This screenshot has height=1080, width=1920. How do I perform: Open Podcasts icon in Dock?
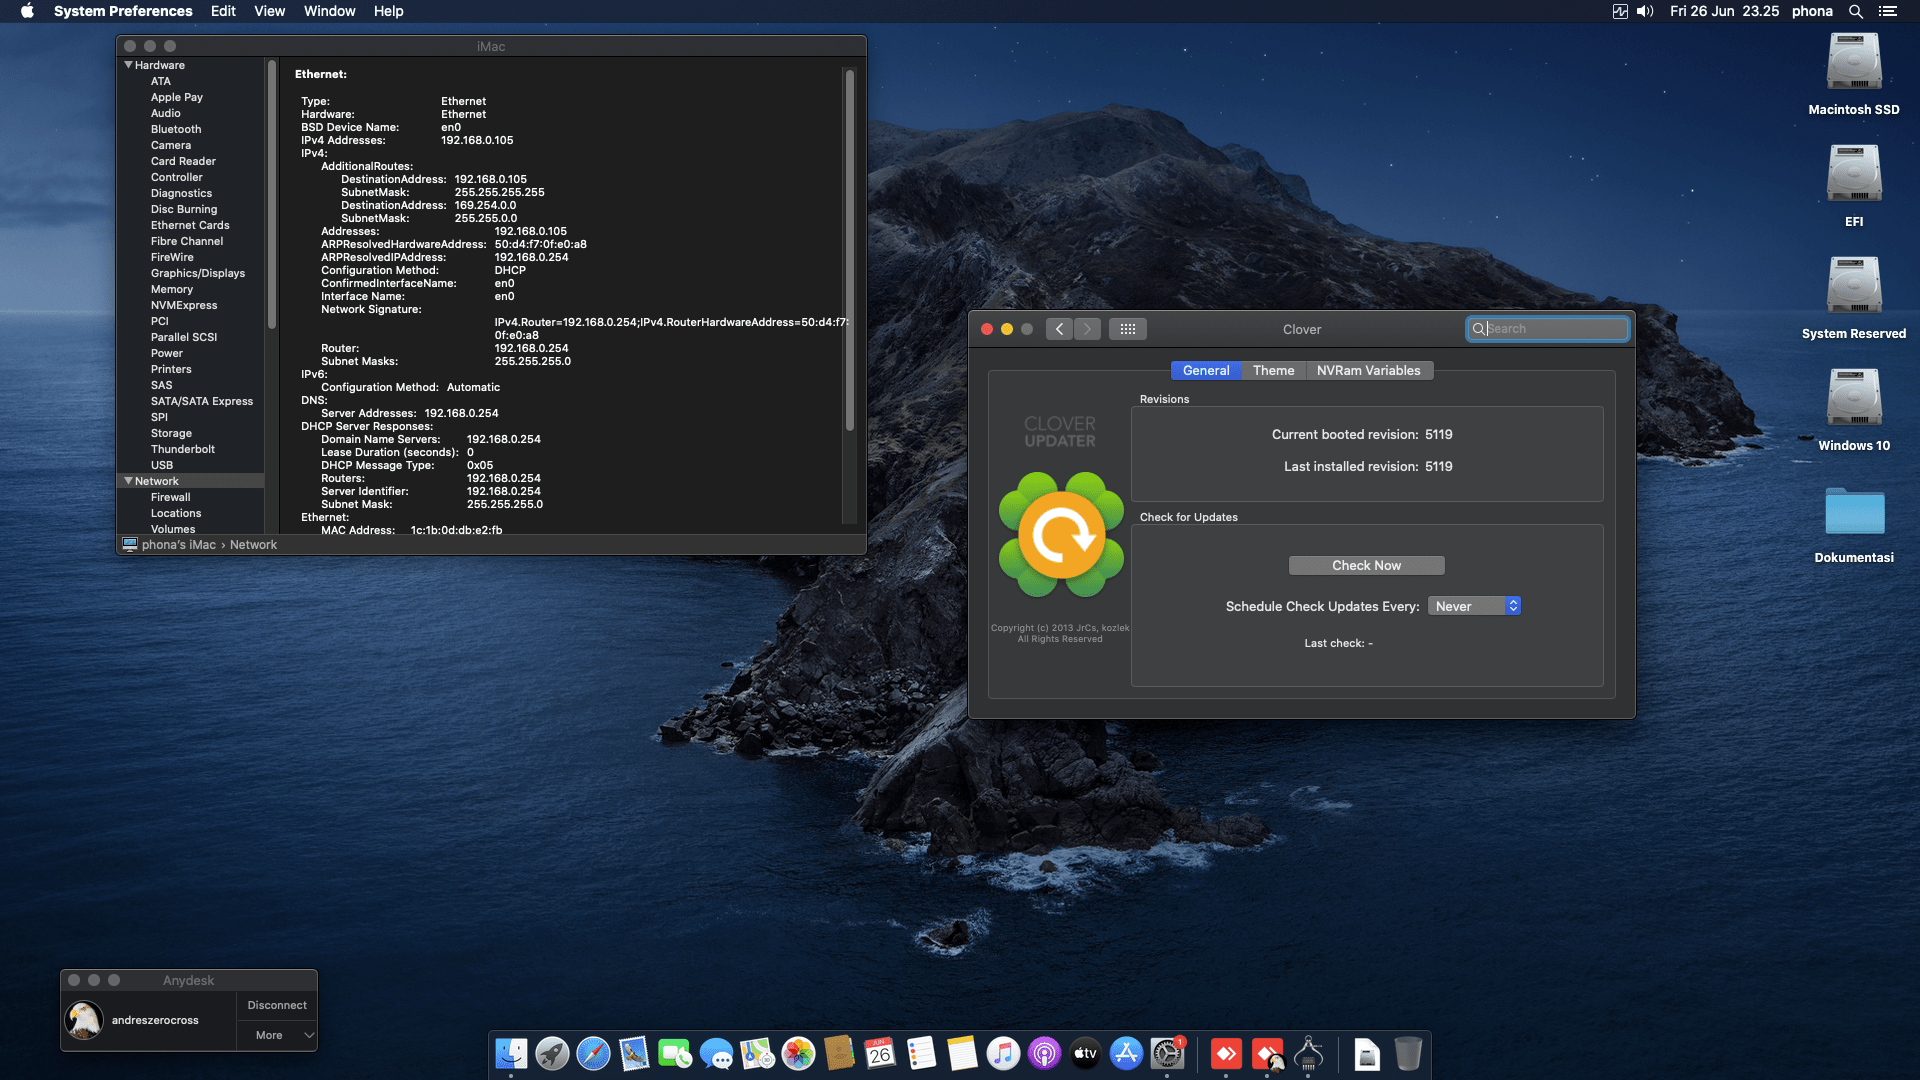[1044, 1054]
